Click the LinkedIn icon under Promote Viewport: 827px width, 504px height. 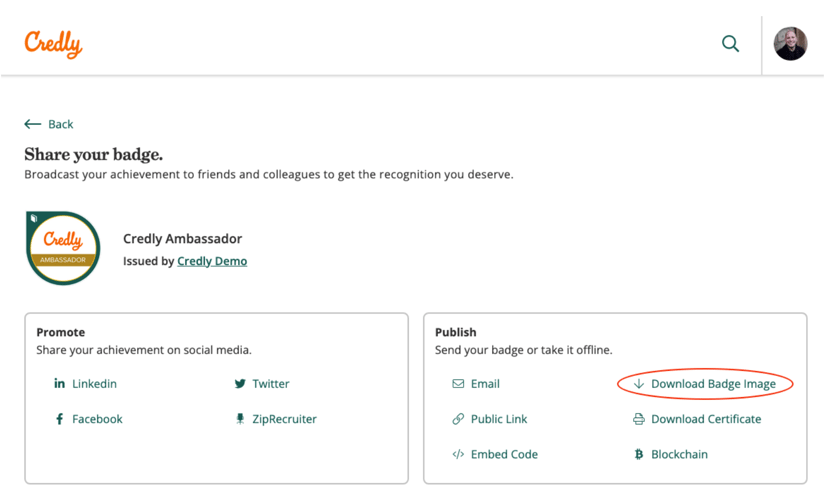(60, 383)
